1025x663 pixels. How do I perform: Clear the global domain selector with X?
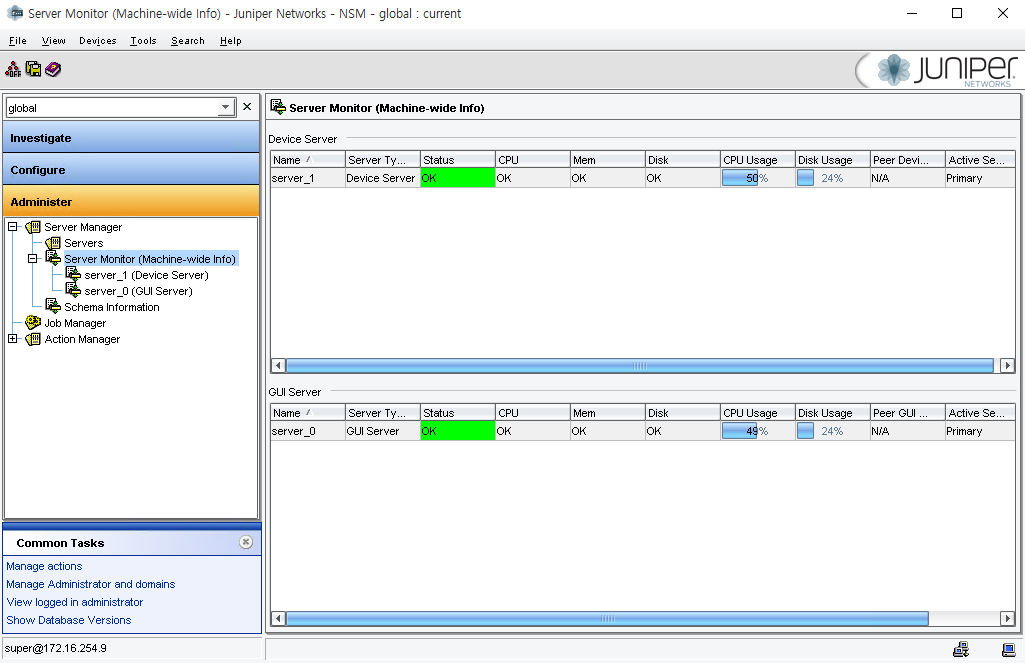point(247,107)
